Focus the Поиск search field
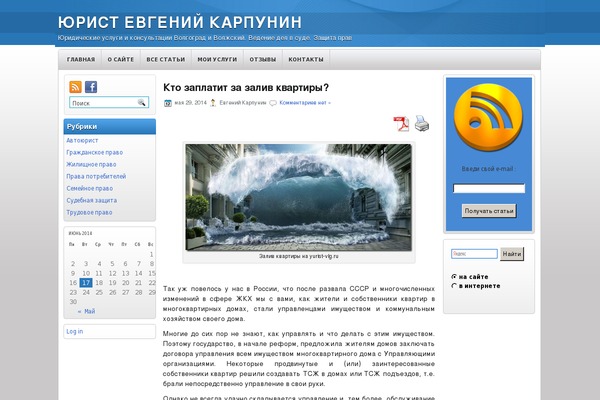The width and height of the screenshot is (600, 400). (x=104, y=103)
